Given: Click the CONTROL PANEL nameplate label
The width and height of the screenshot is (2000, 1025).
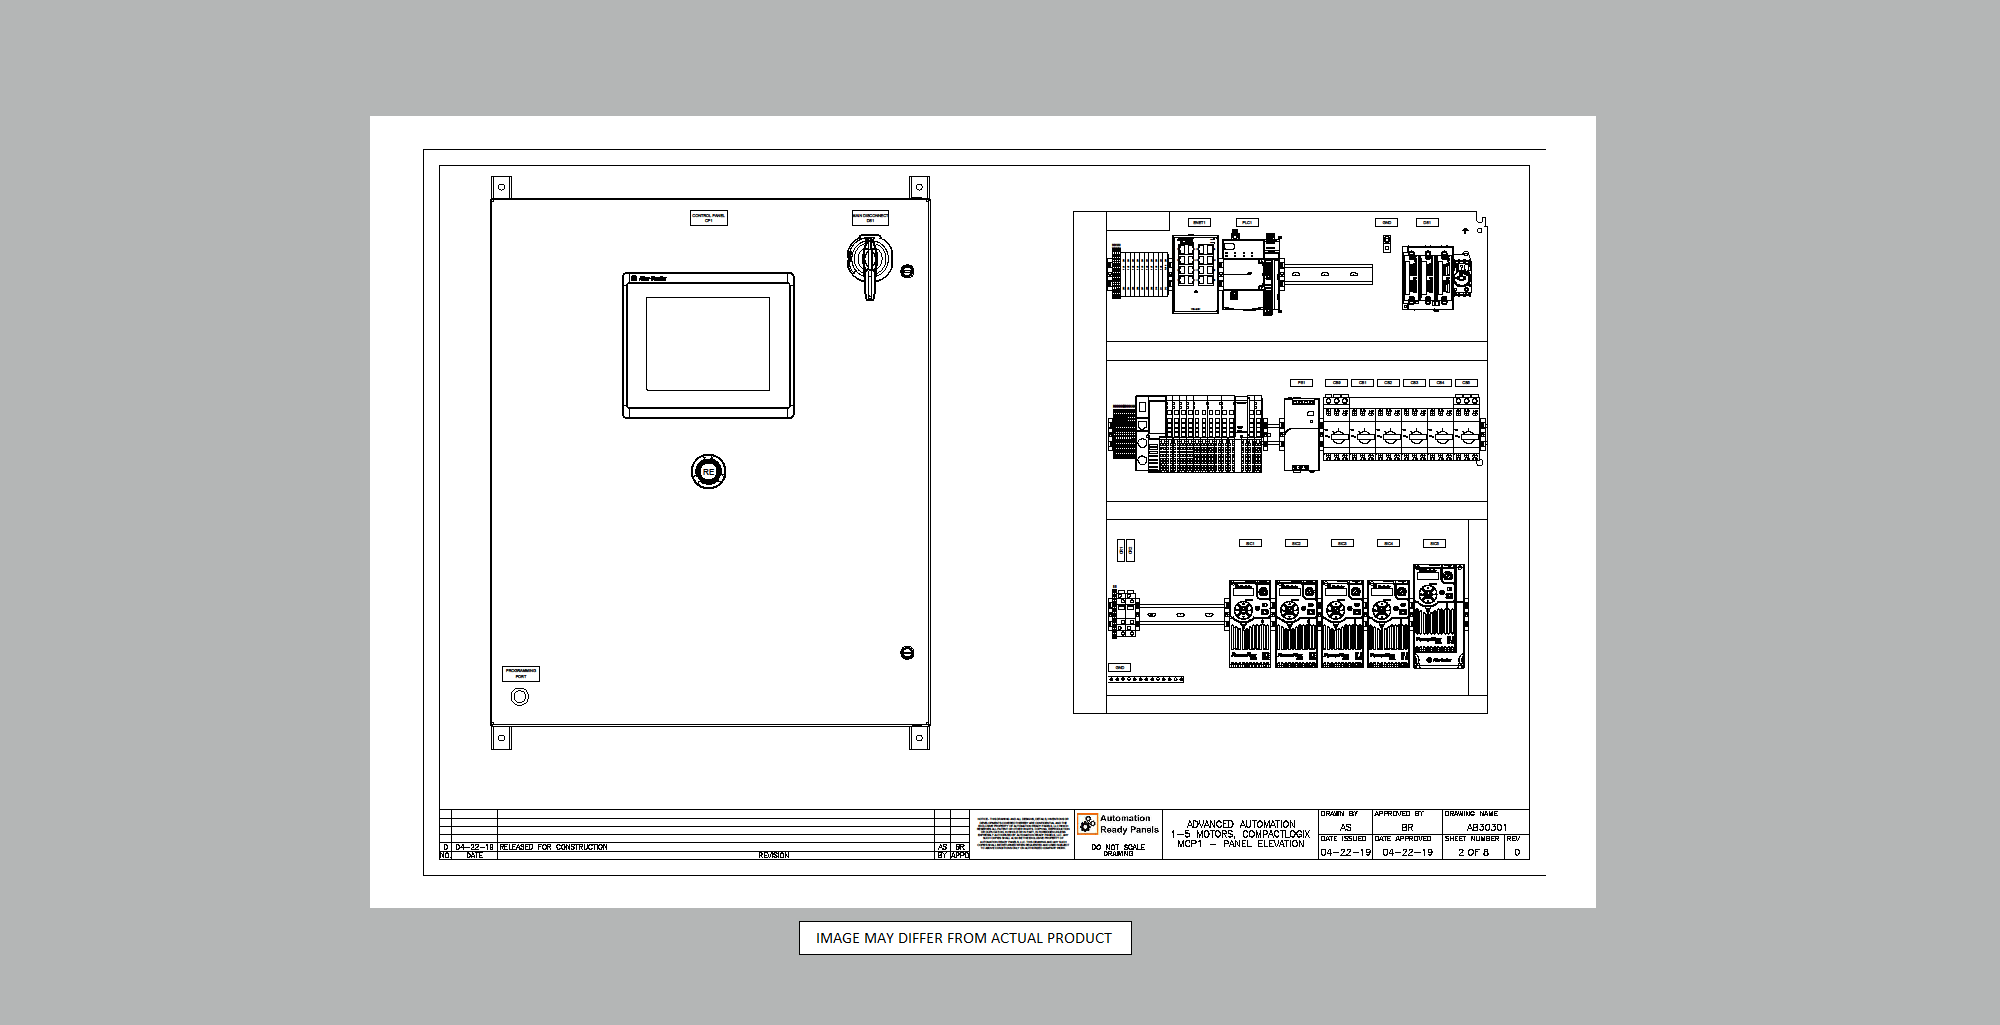Looking at the screenshot, I should (708, 218).
